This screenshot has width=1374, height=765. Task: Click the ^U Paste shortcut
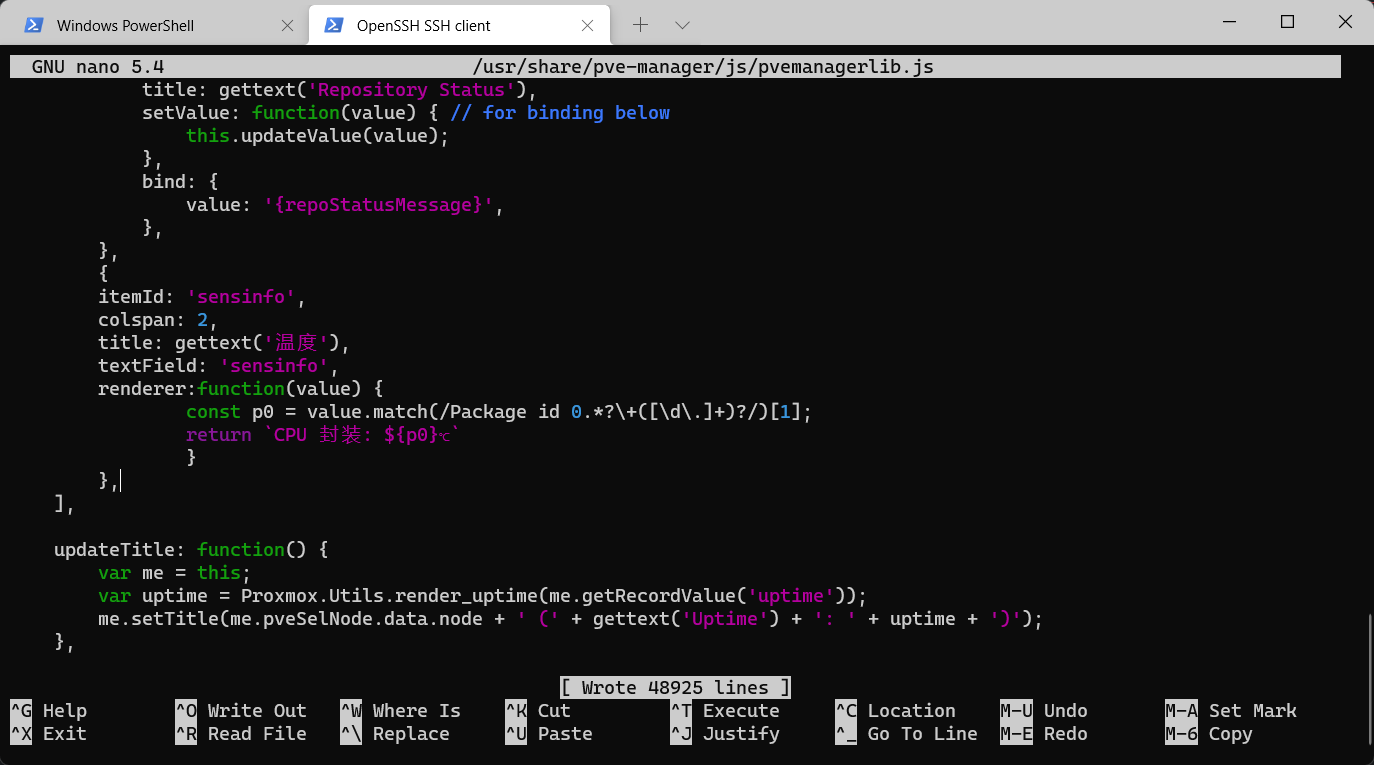pyautogui.click(x=549, y=734)
